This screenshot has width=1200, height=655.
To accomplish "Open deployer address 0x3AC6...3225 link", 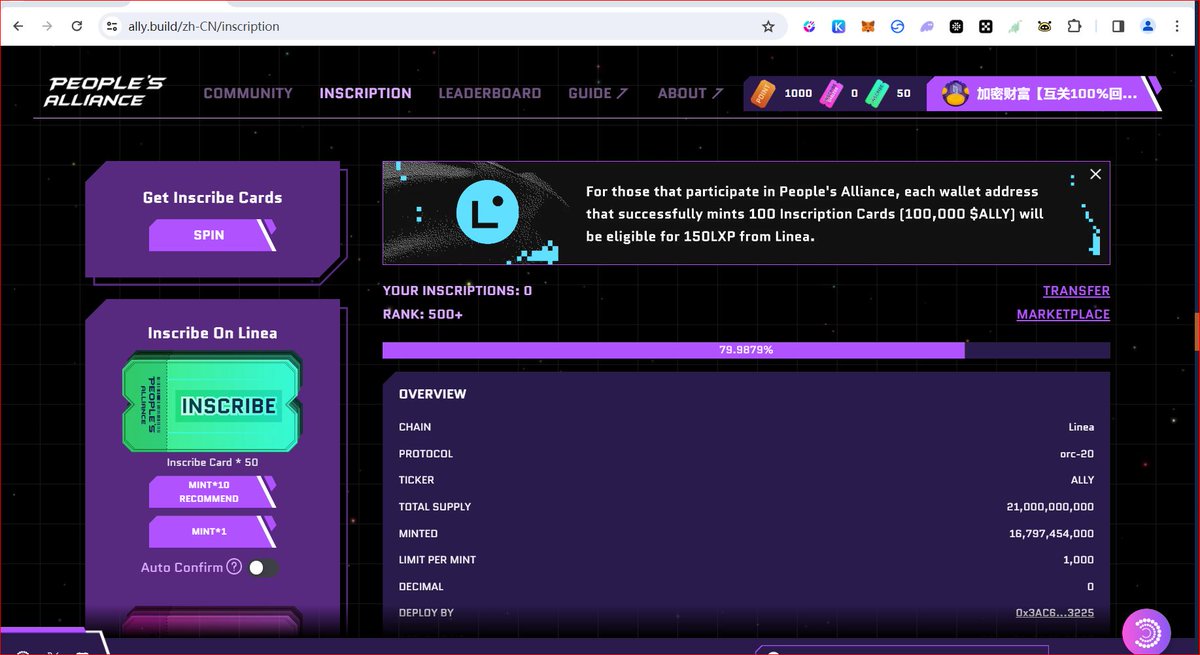I will tap(1055, 613).
